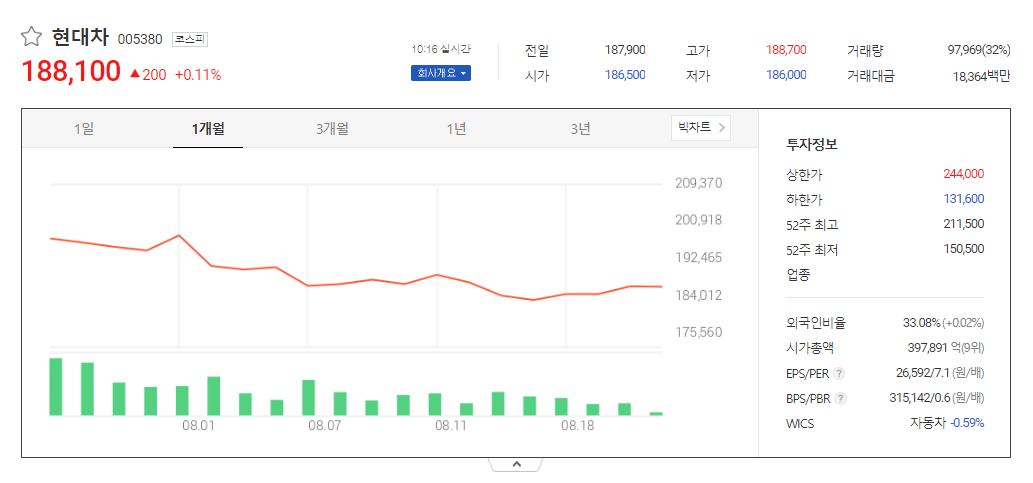Click the WICS change value -0.59%
The image size is (1033, 483).
967,423
